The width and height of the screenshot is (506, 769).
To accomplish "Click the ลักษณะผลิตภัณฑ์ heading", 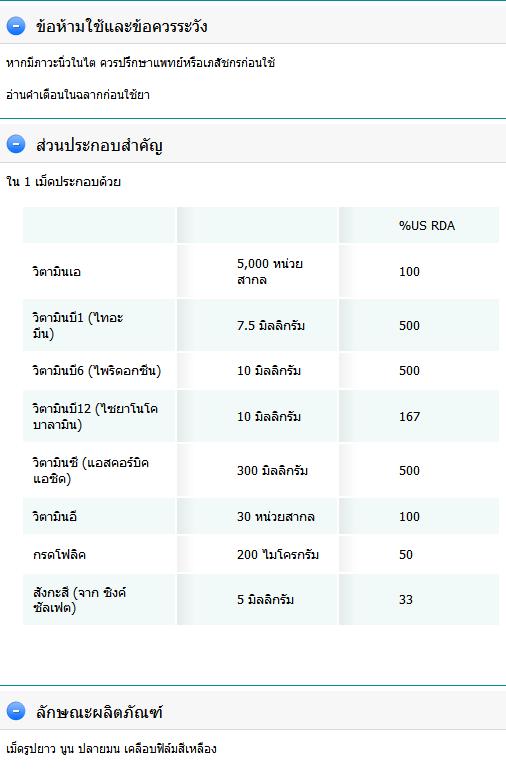I will coord(99,712).
